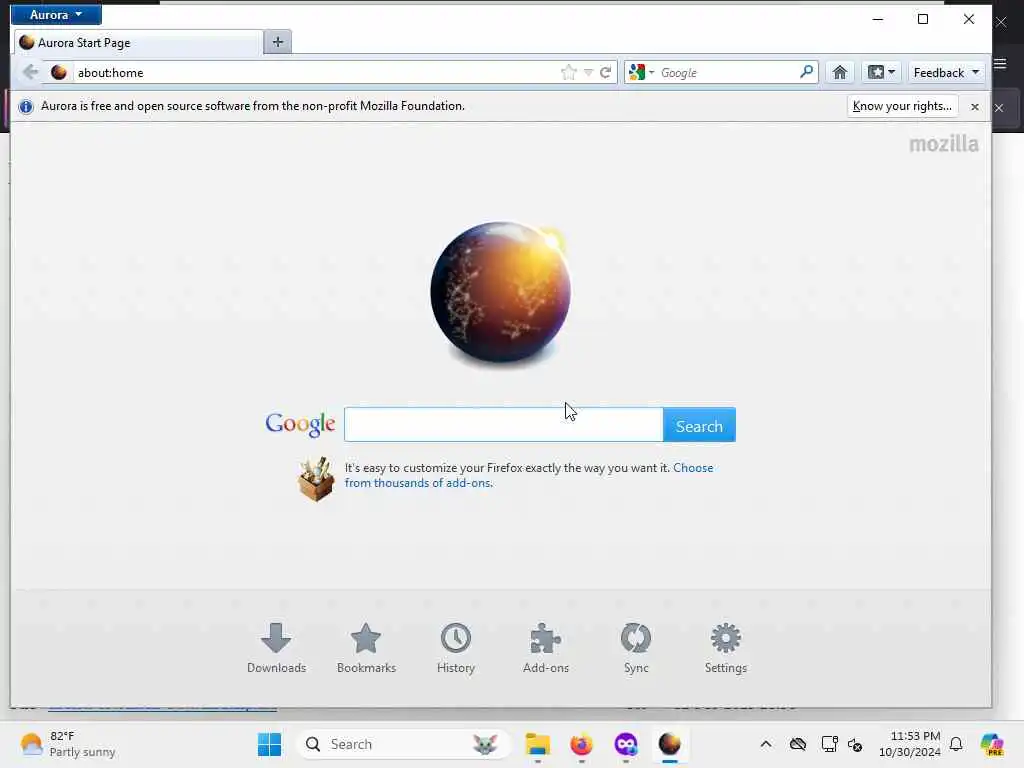
Task: Click the Google search box on start page
Action: [x=504, y=425]
